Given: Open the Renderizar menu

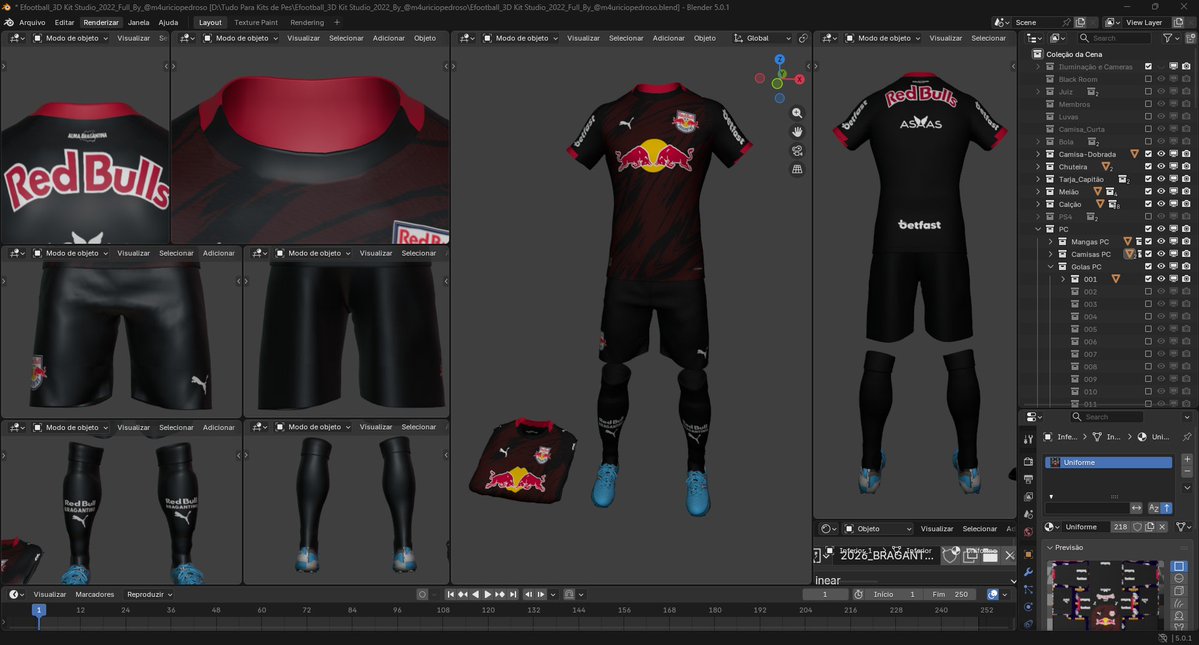Looking at the screenshot, I should click(101, 22).
